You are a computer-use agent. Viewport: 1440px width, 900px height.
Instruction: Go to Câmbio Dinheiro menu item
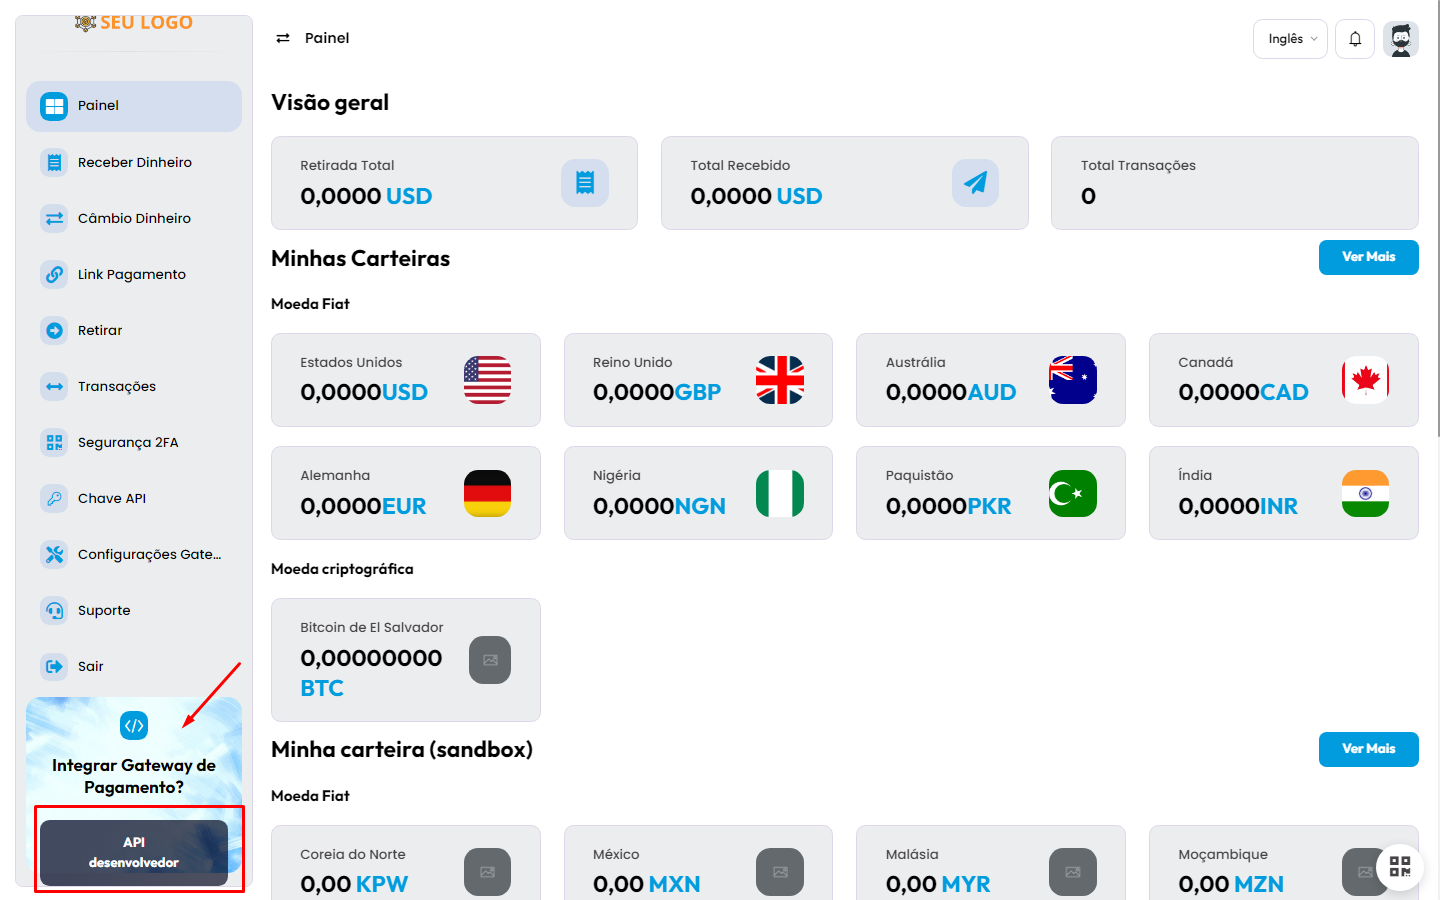coord(134,218)
